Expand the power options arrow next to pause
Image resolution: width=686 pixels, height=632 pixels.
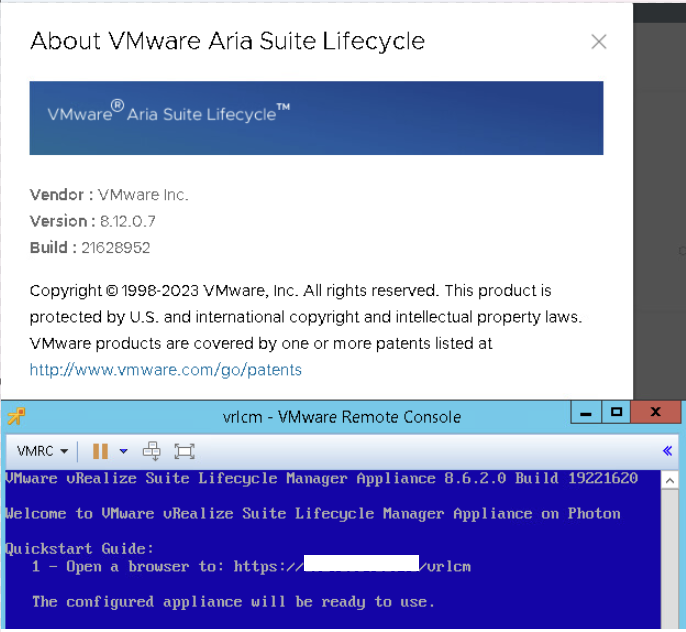123,451
